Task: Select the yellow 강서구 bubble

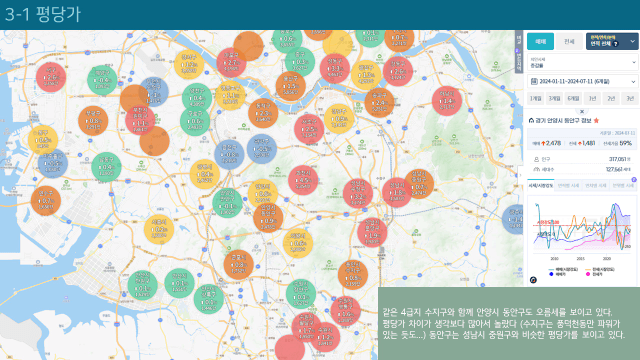Action: [189, 64]
